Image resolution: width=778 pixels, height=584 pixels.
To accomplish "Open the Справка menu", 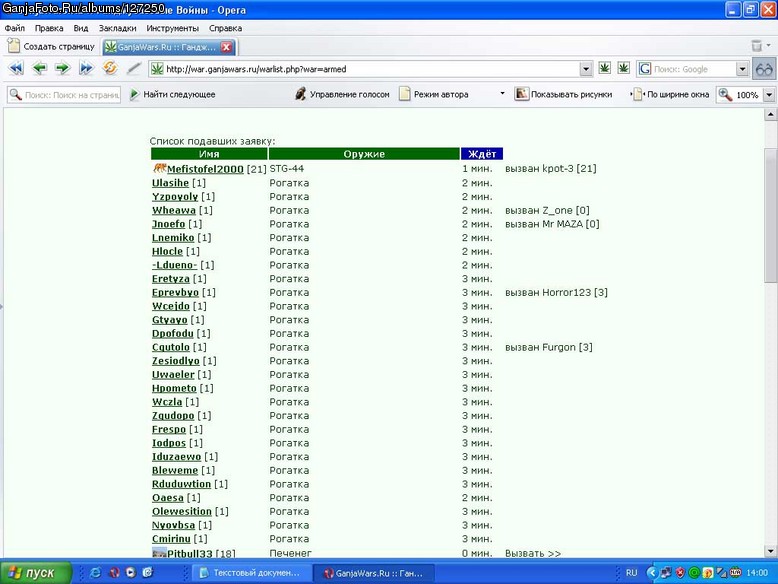I will tap(225, 28).
